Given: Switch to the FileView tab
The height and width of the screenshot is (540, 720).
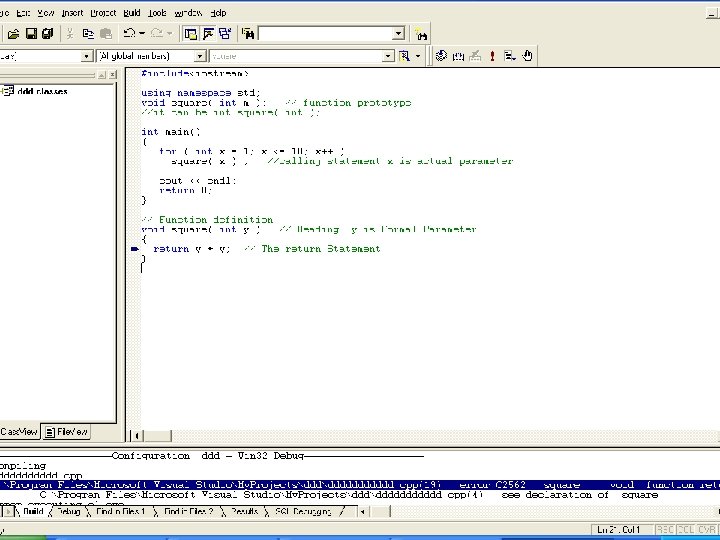Looking at the screenshot, I should coord(67,432).
